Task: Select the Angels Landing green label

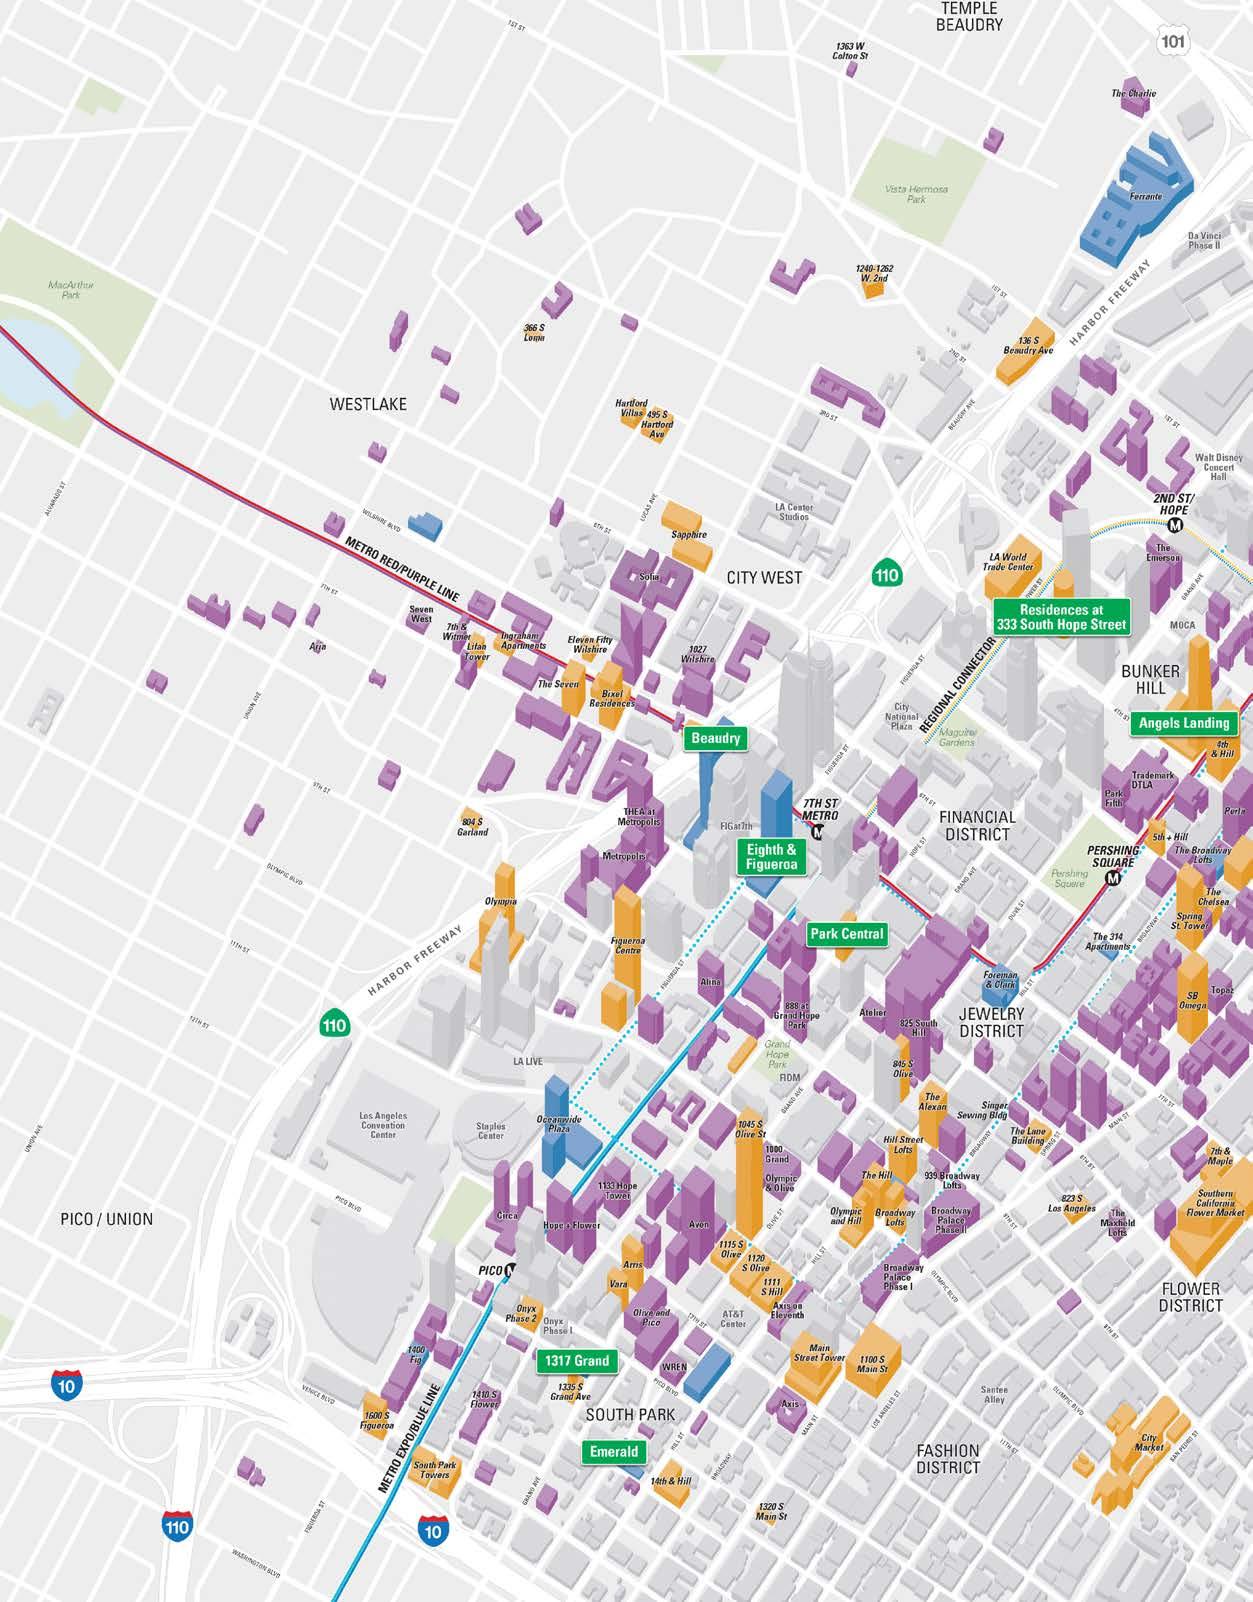Action: (1184, 723)
